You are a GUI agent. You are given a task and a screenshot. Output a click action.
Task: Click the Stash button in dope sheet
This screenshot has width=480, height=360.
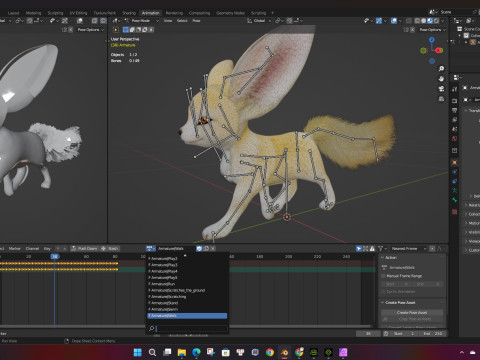coord(110,249)
